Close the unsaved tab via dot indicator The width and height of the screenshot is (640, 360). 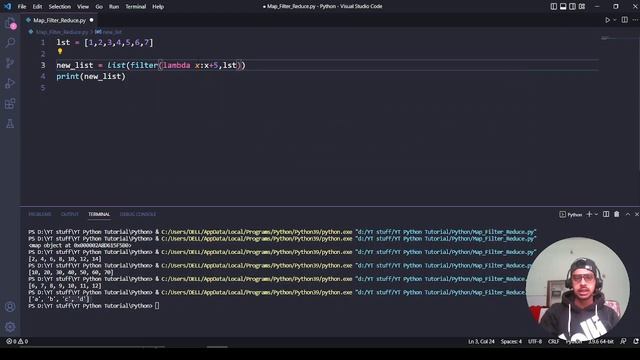(x=91, y=20)
